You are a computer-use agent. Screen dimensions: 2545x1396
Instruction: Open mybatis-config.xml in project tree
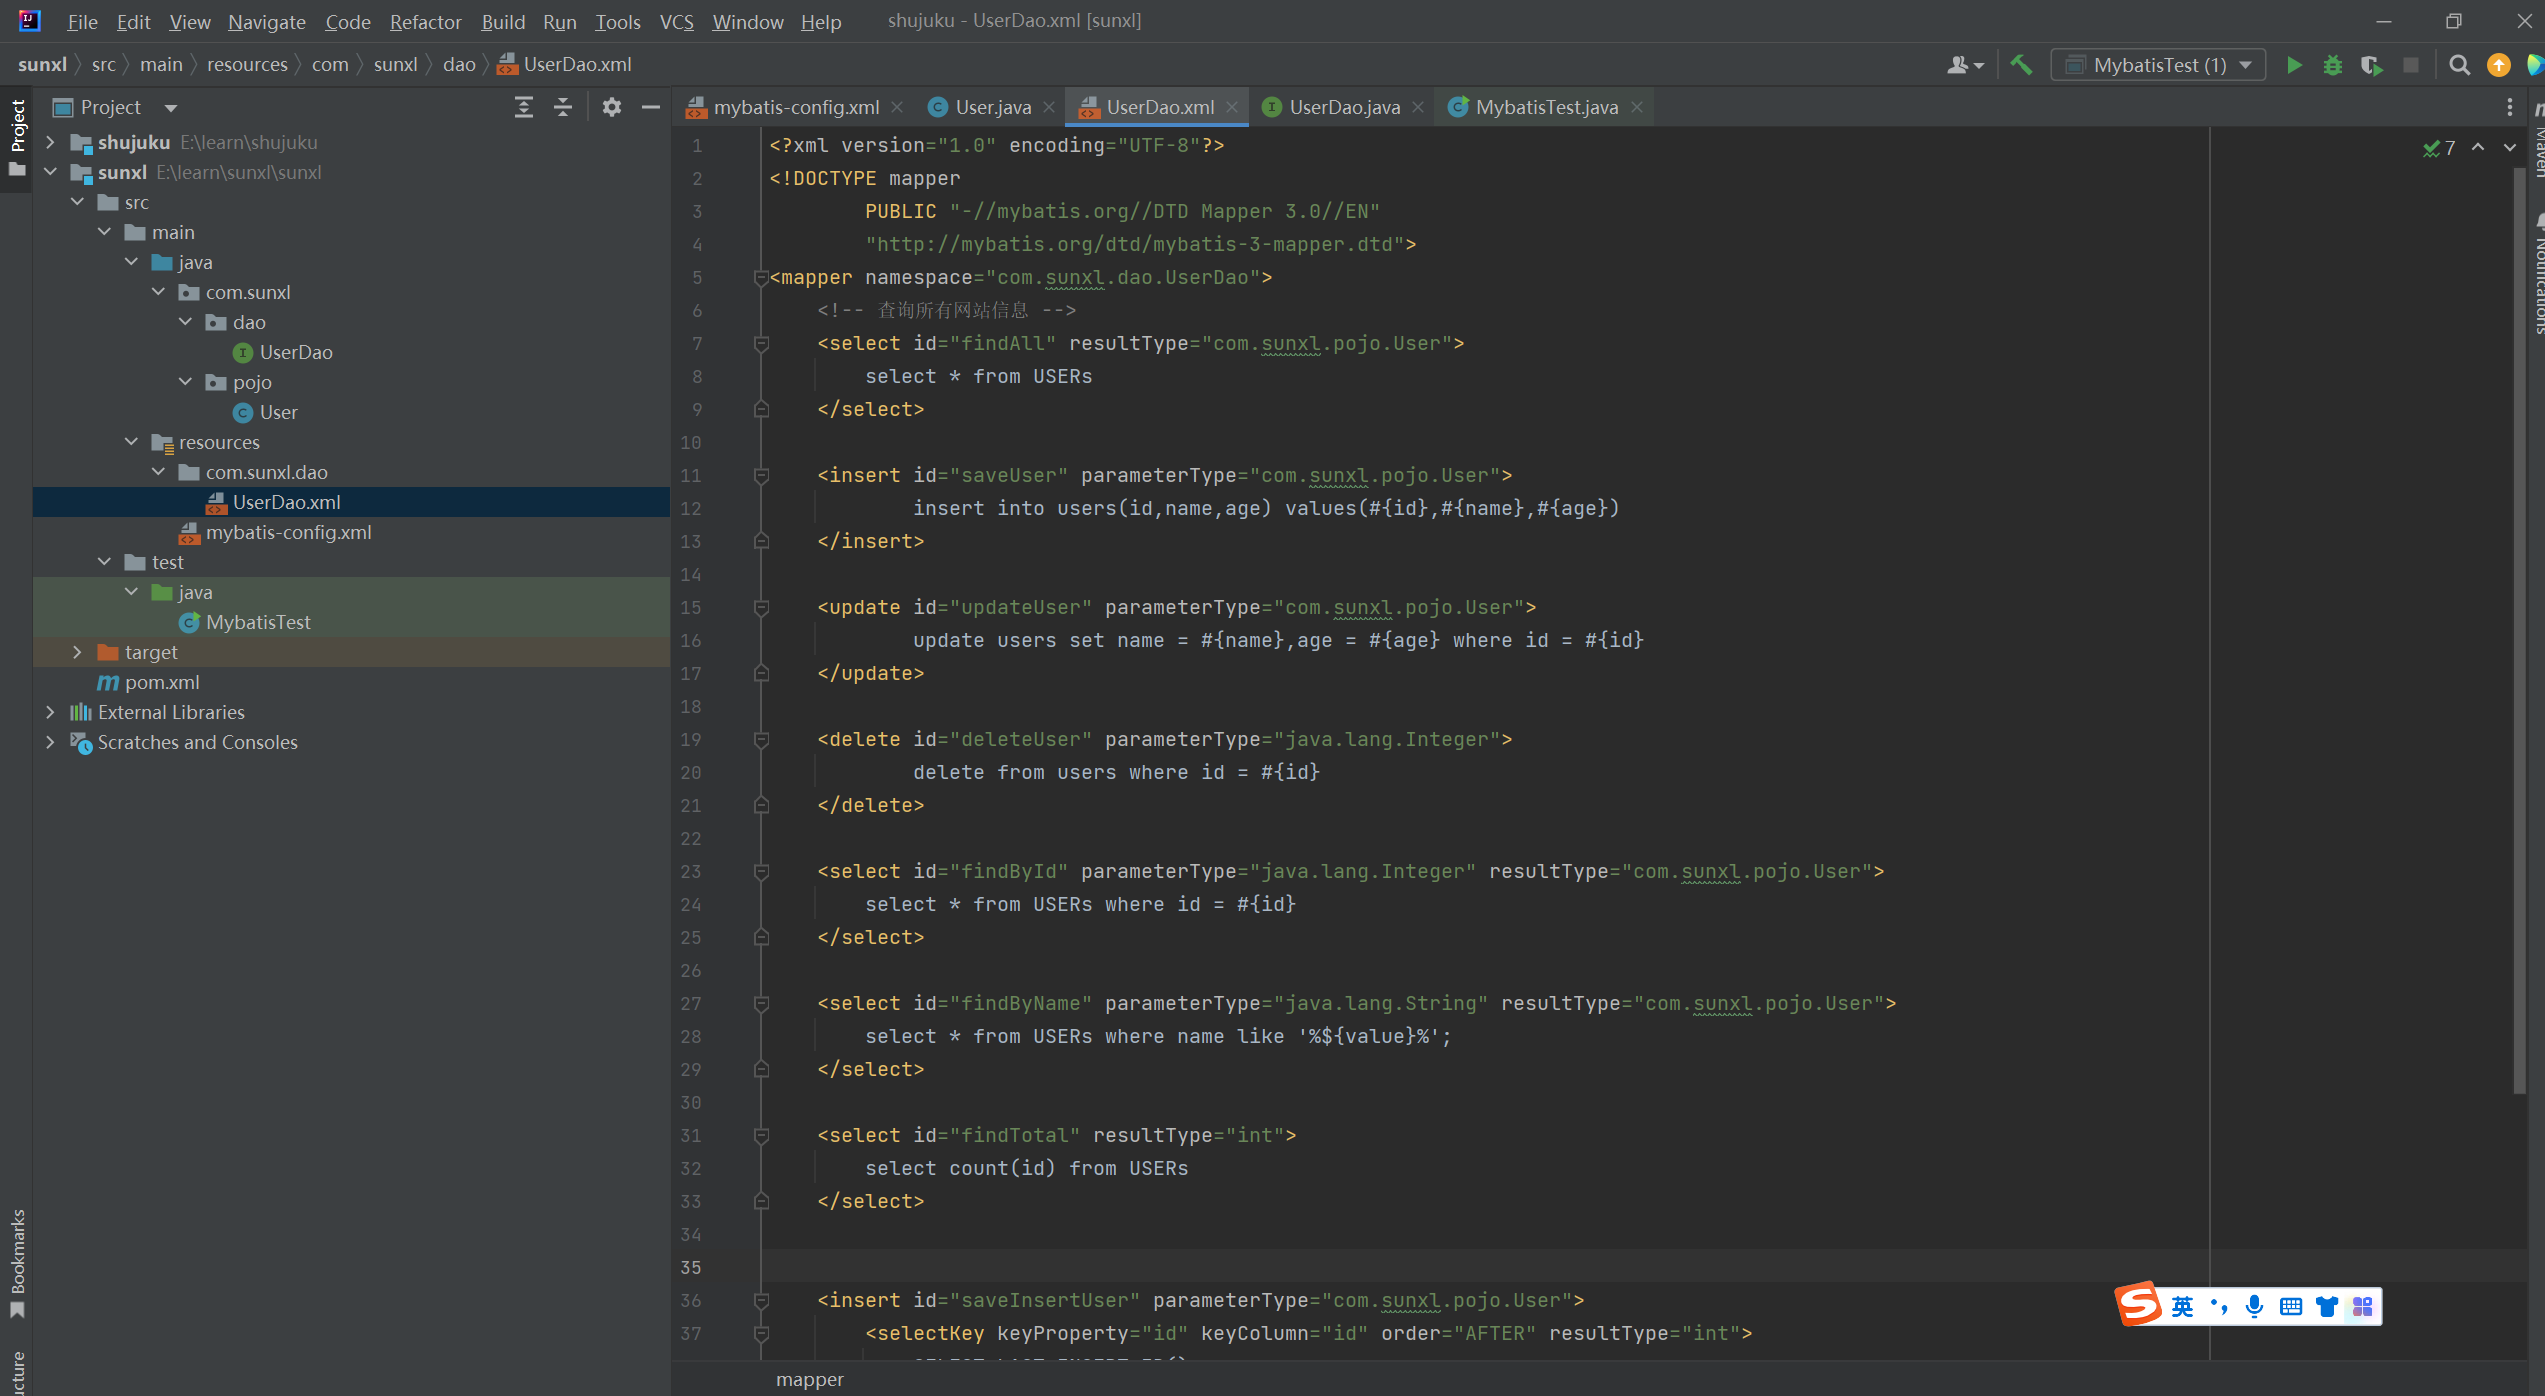coord(288,532)
